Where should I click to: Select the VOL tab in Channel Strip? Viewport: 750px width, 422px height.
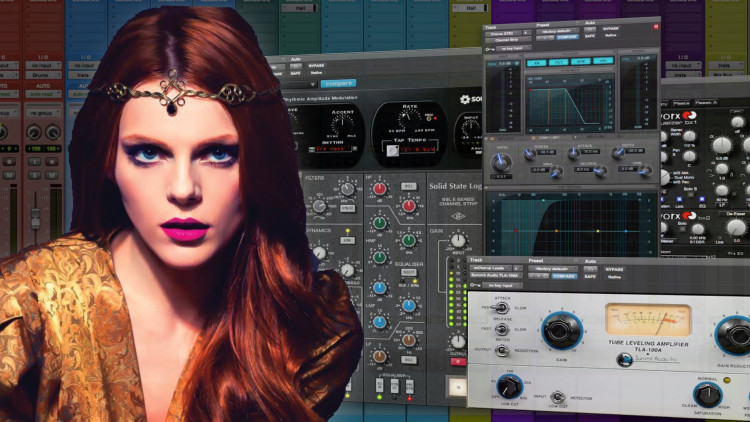[603, 61]
